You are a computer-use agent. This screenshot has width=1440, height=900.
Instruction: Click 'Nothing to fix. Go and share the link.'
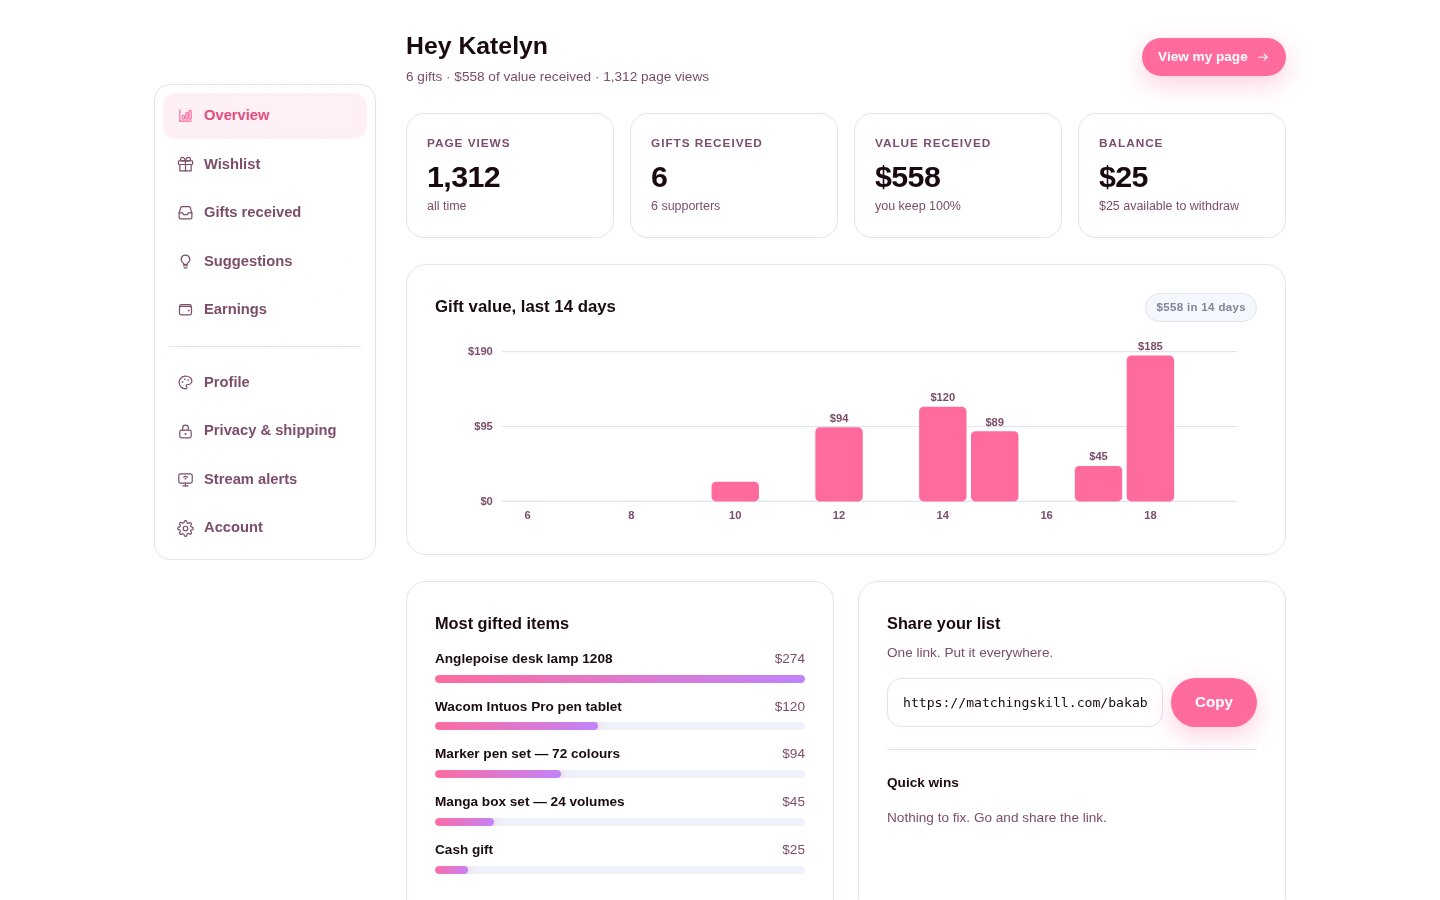[997, 818]
